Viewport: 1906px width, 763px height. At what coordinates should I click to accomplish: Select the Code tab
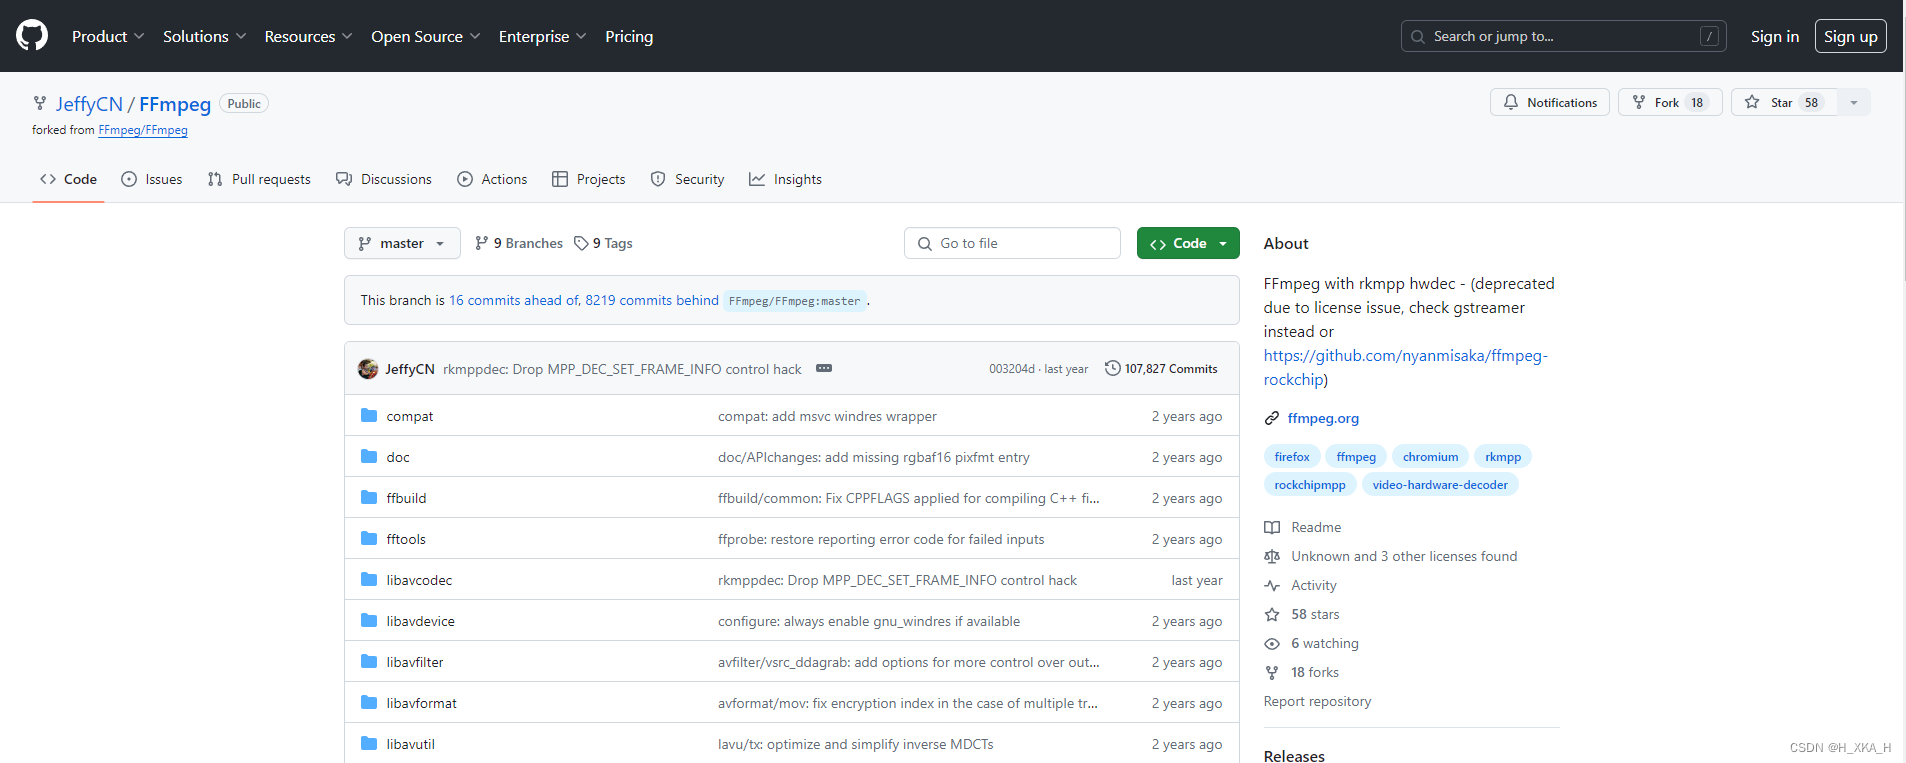[68, 179]
